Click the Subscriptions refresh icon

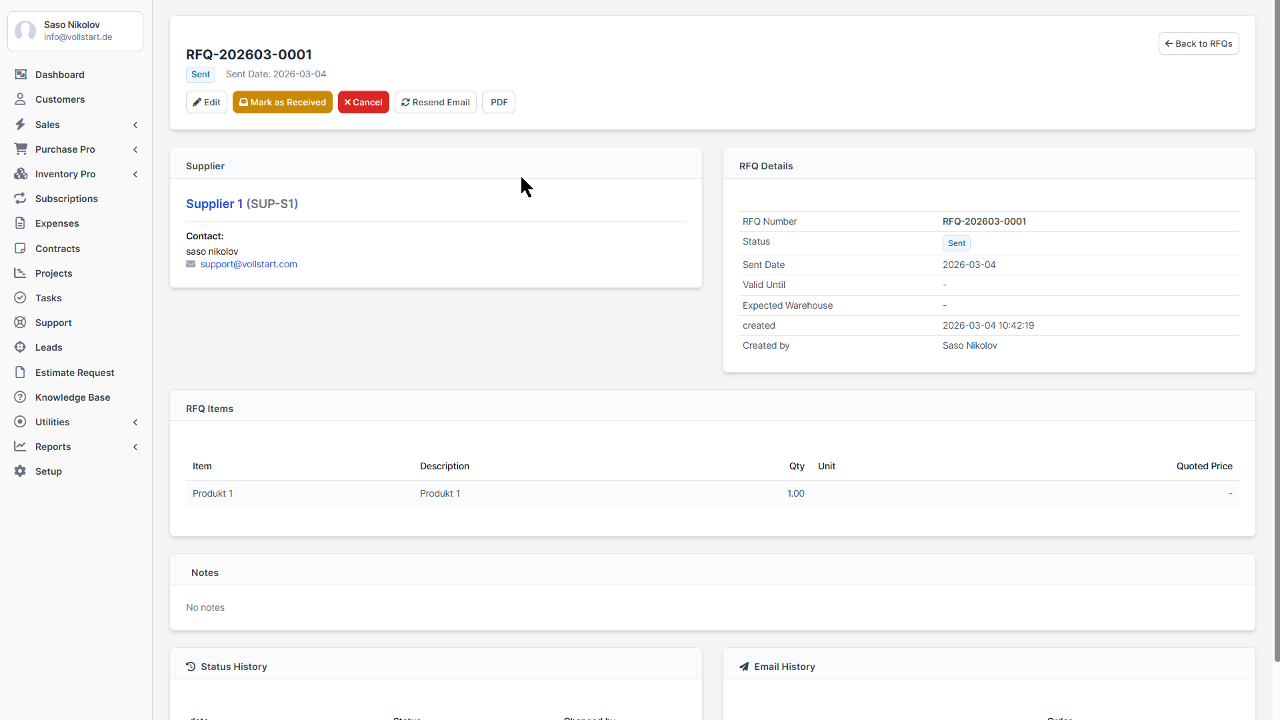[20, 199]
